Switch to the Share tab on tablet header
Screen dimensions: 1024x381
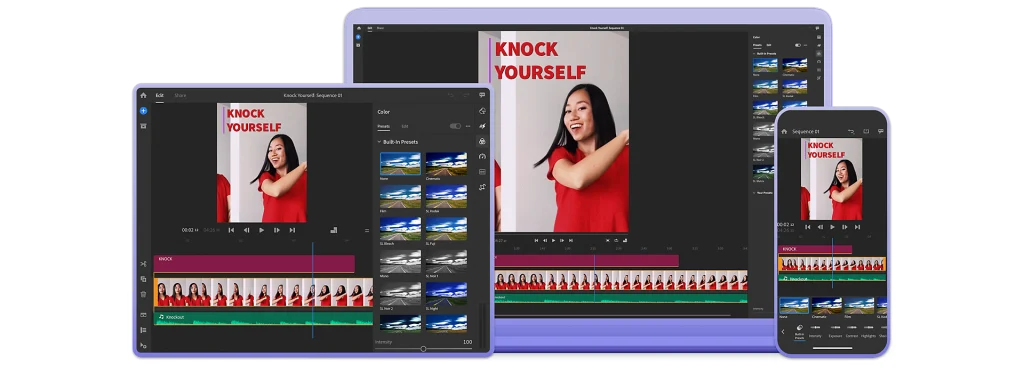(180, 95)
